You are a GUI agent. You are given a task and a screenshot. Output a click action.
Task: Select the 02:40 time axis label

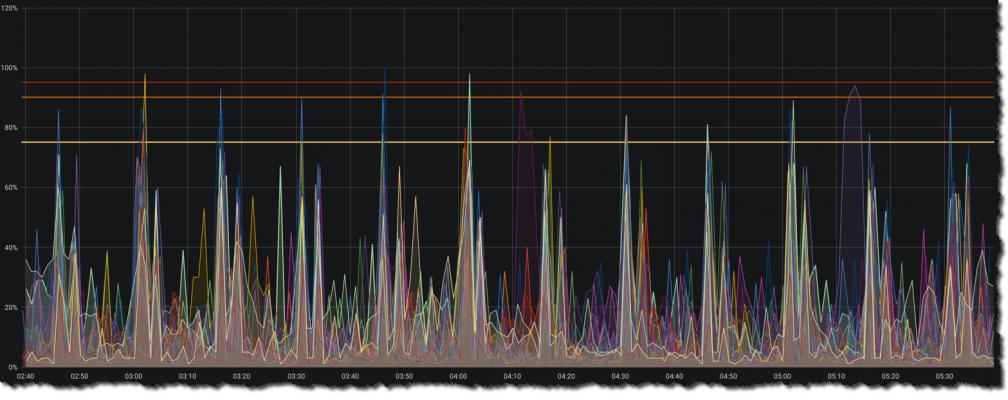(26, 375)
